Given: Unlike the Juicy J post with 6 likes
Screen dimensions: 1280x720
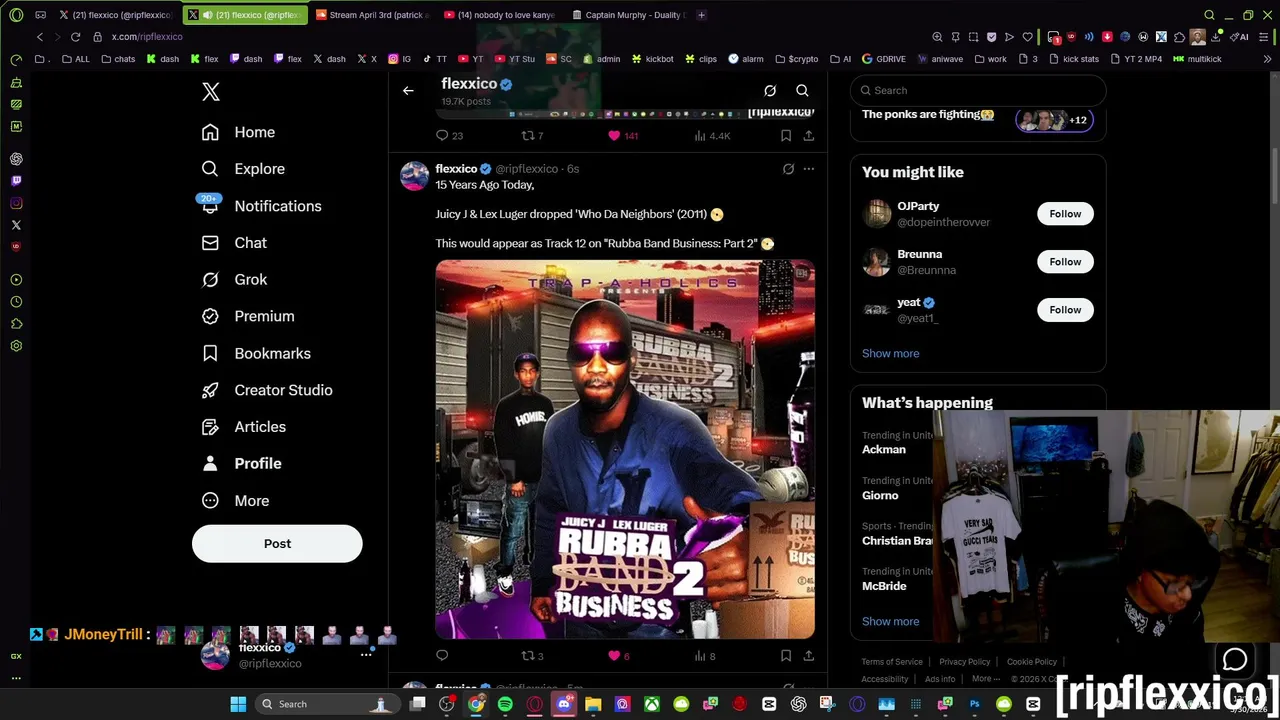Looking at the screenshot, I should (x=619, y=656).
